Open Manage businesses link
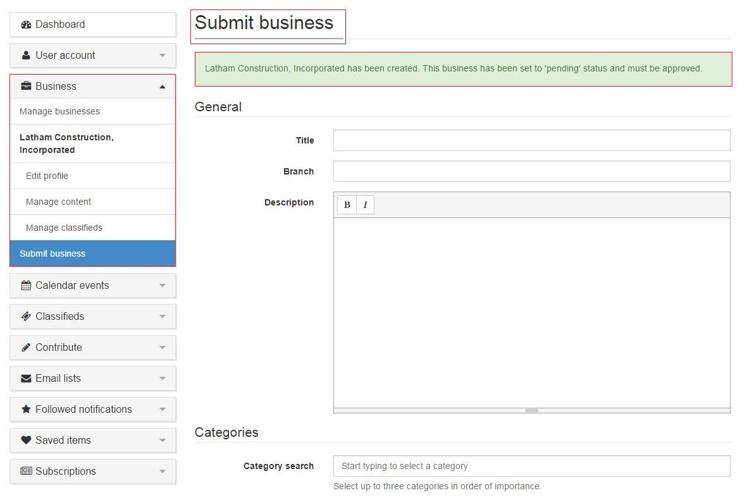Screen dimensions: 747x500 60,111
